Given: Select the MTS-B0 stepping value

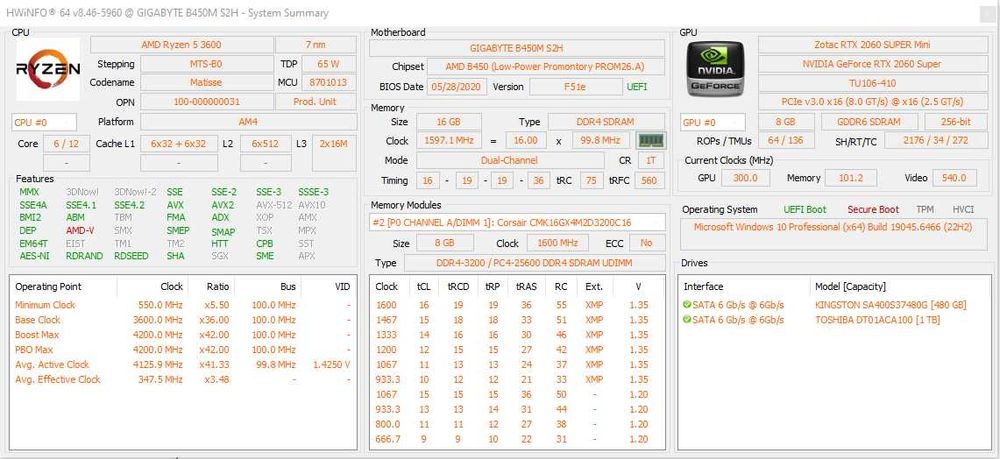Looking at the screenshot, I should coord(206,64).
